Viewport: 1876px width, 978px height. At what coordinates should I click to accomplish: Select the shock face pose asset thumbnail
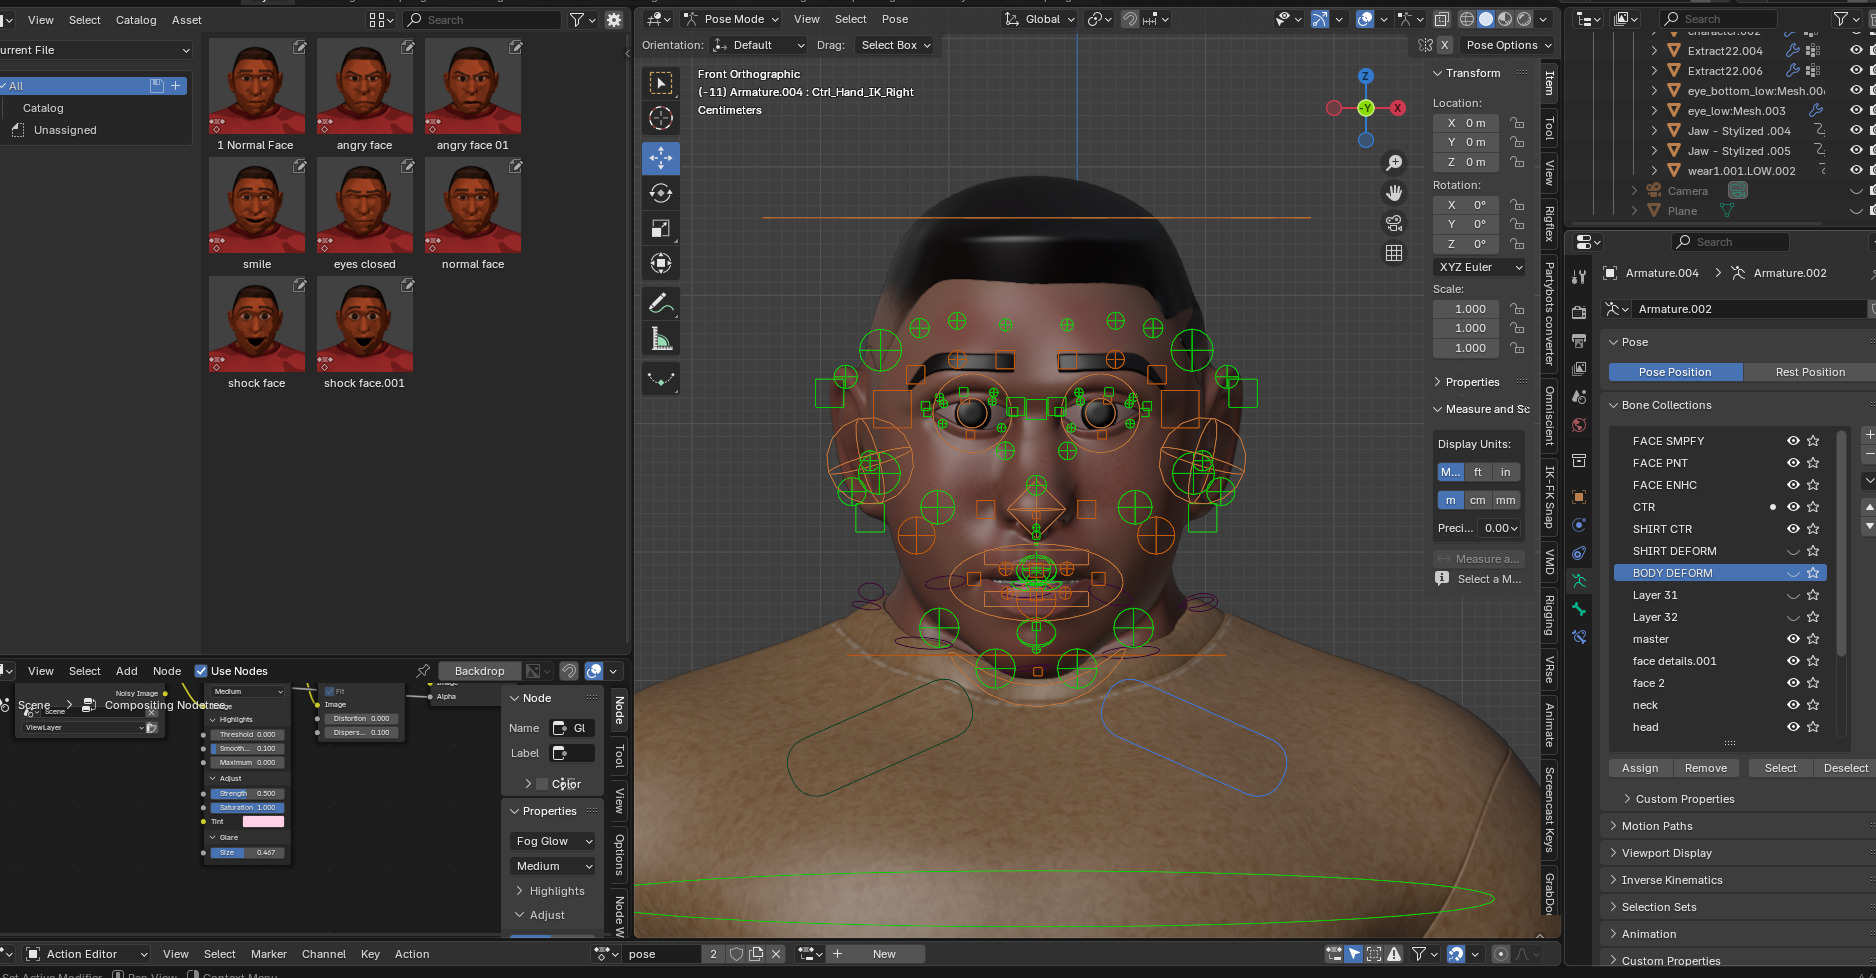click(x=257, y=325)
